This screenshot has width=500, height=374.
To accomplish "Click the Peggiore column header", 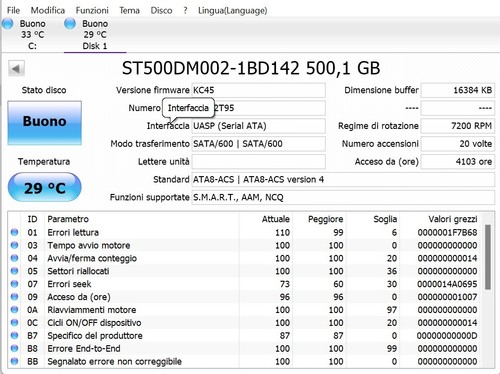I will coord(325,219).
